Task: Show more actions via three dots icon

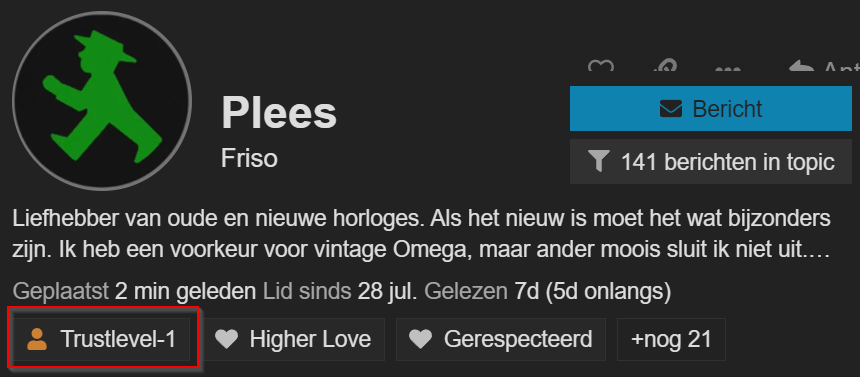Action: (728, 69)
